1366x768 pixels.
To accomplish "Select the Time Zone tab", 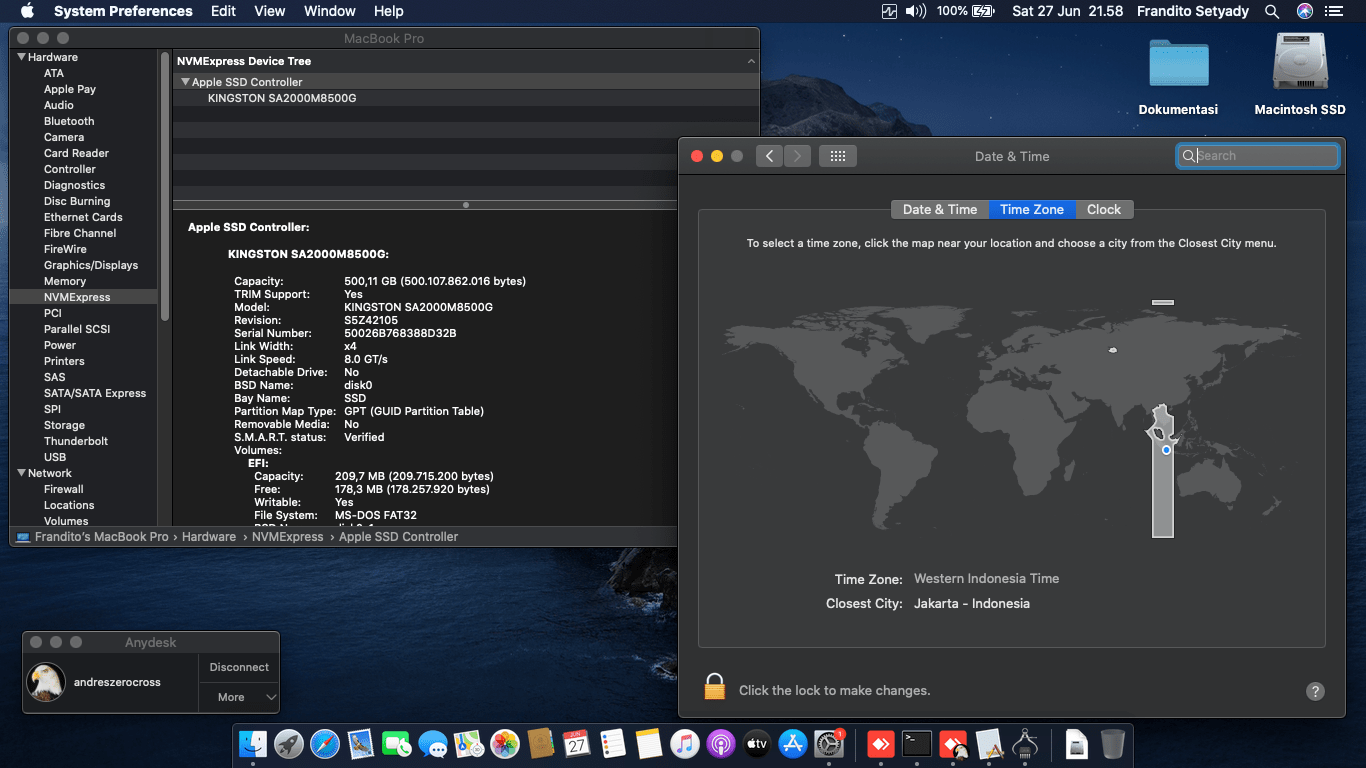I will (1032, 209).
